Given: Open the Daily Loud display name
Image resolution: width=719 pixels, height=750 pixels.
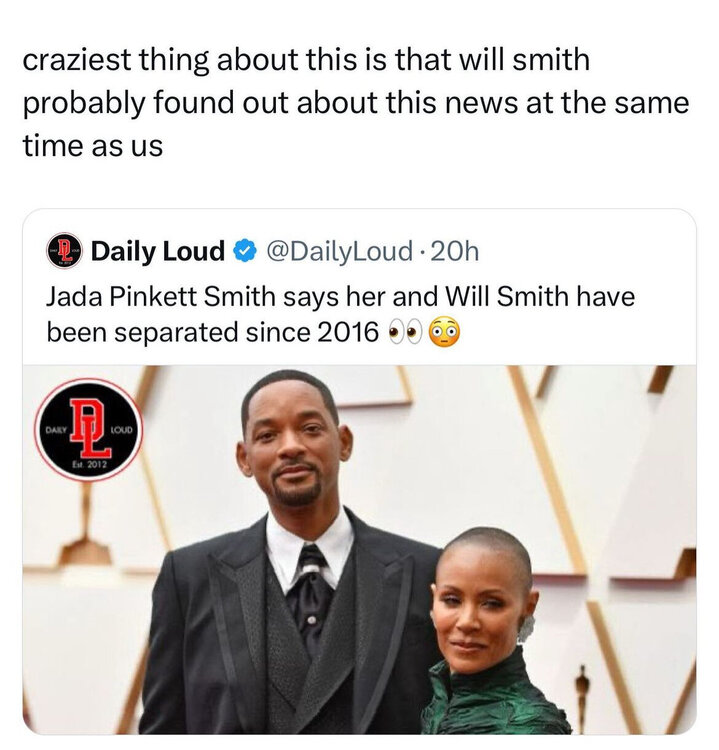Looking at the screenshot, I should (157, 251).
